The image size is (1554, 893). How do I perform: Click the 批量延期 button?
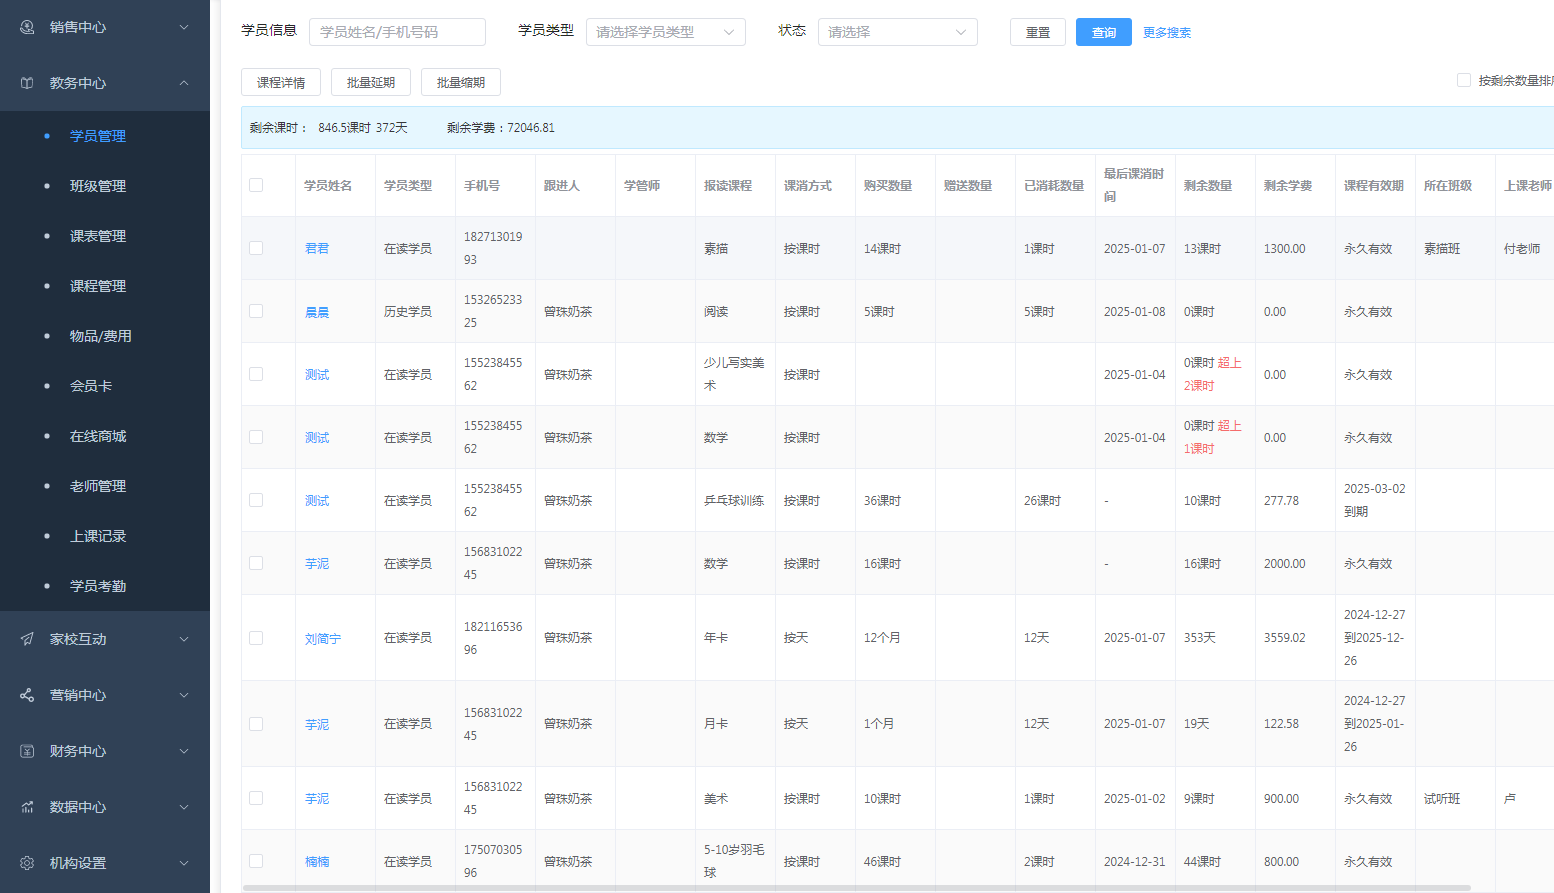371,82
